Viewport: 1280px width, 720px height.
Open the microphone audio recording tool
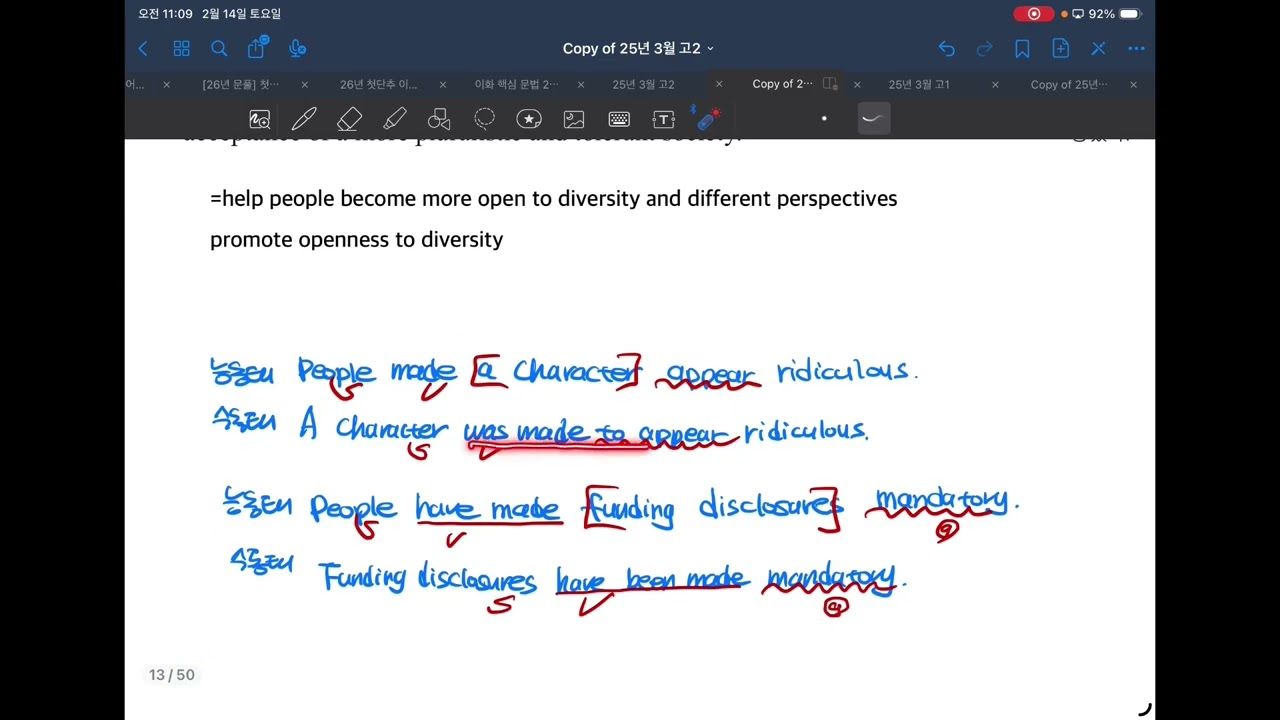(x=297, y=48)
